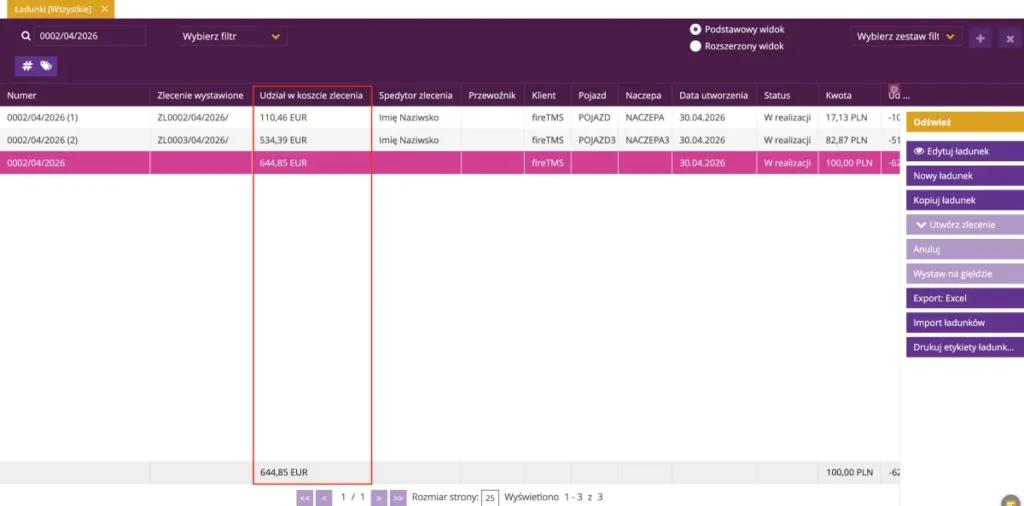Screen dimensions: 1024x506
Task: Click the summary total 644,85 EUR in footer
Action: 283,472
